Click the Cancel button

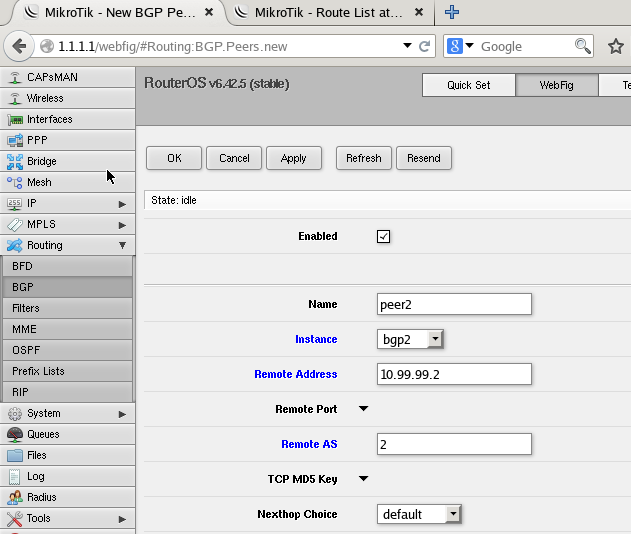[x=234, y=158]
